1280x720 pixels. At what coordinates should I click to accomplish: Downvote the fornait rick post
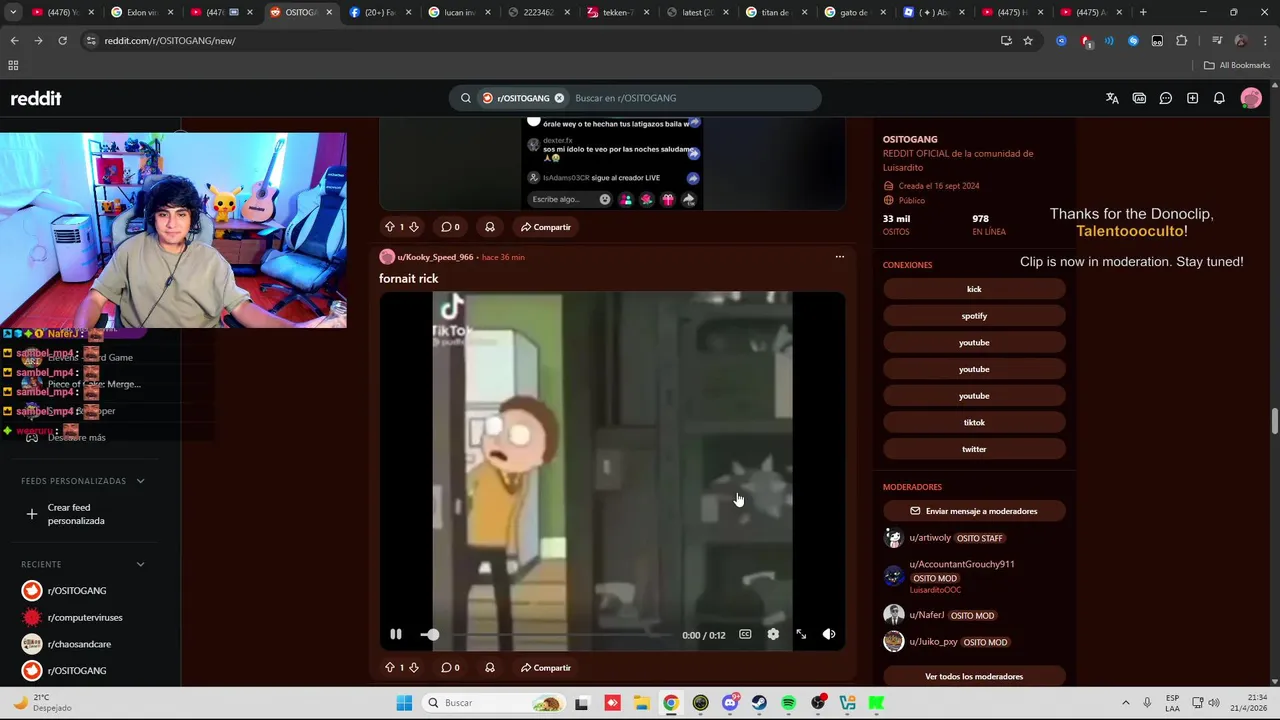[414, 668]
